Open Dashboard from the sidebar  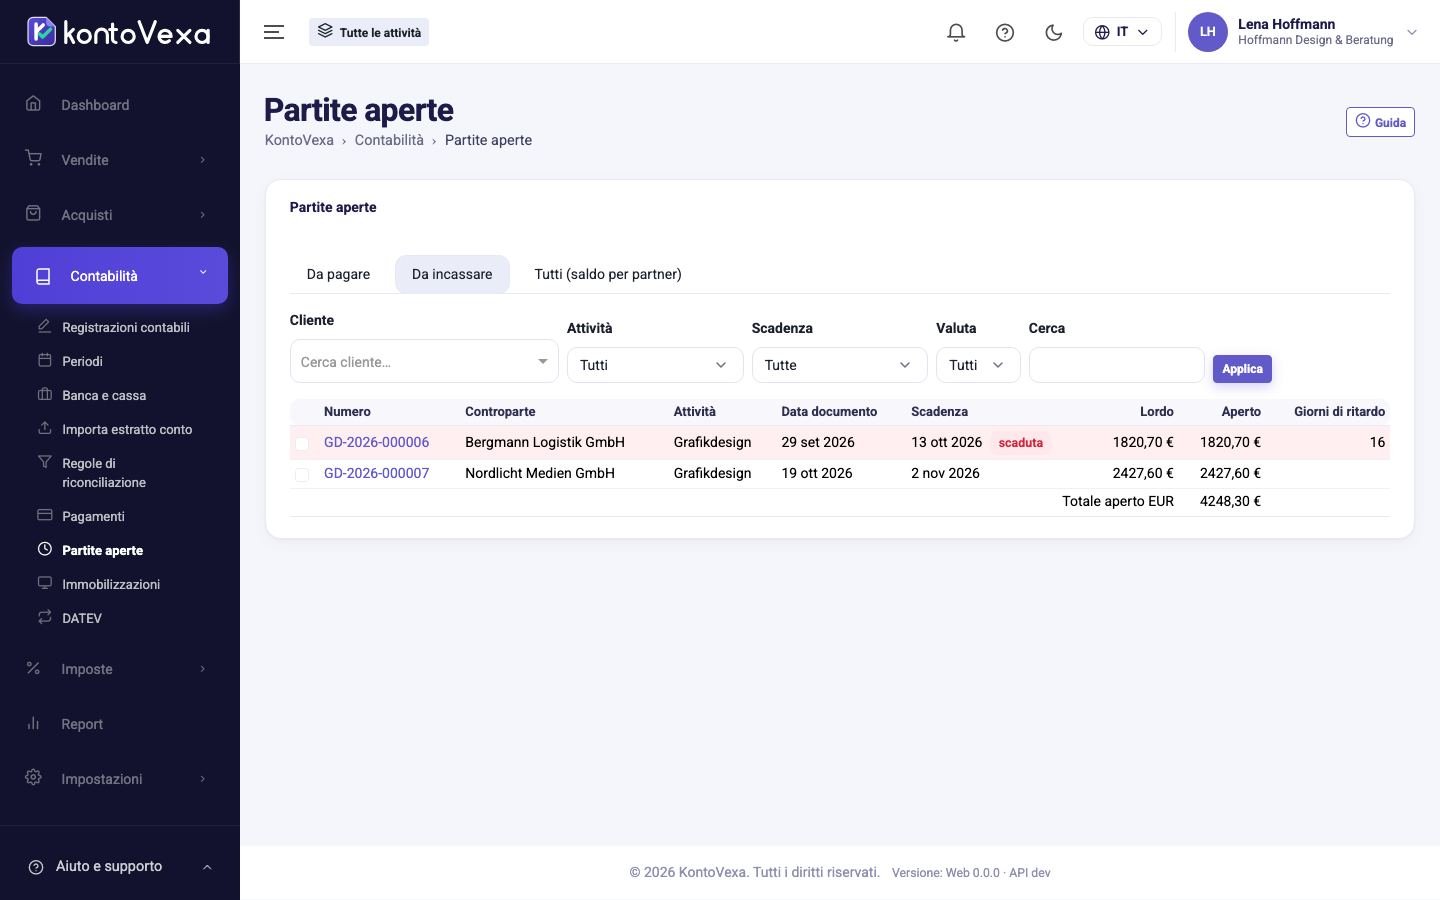tap(95, 105)
